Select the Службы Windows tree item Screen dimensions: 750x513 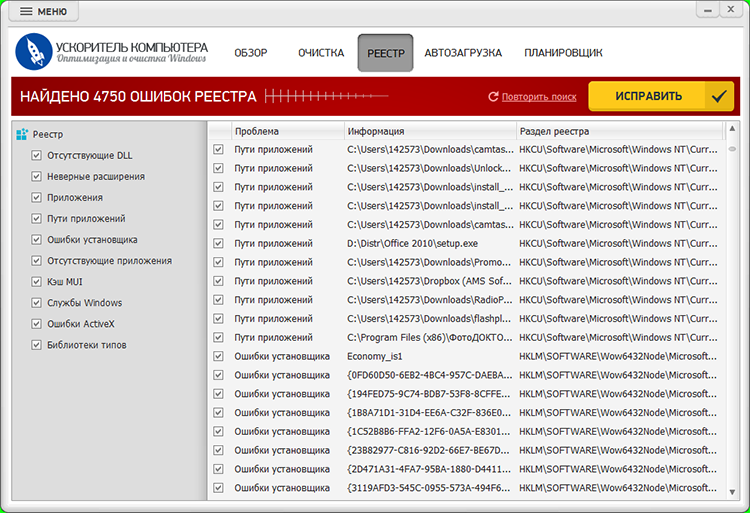[x=84, y=303]
